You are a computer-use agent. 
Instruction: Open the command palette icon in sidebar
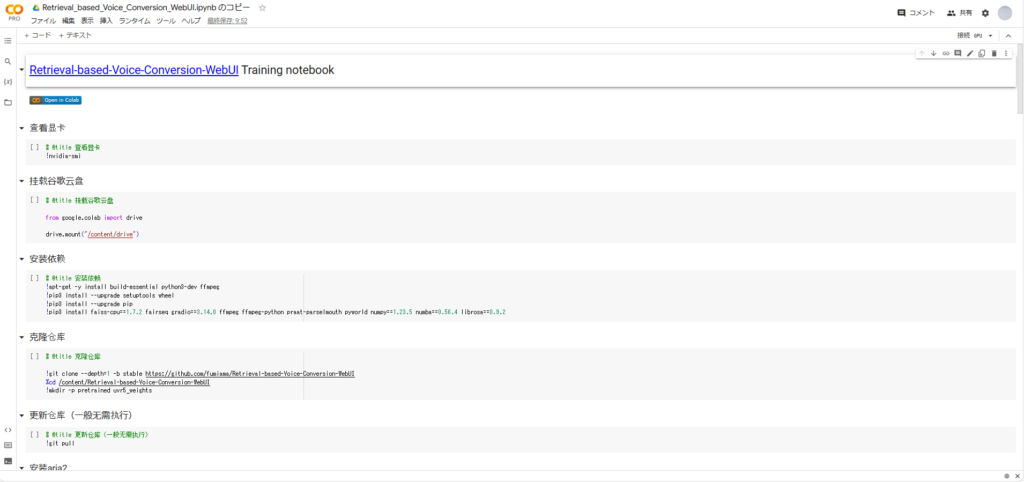coord(8,445)
